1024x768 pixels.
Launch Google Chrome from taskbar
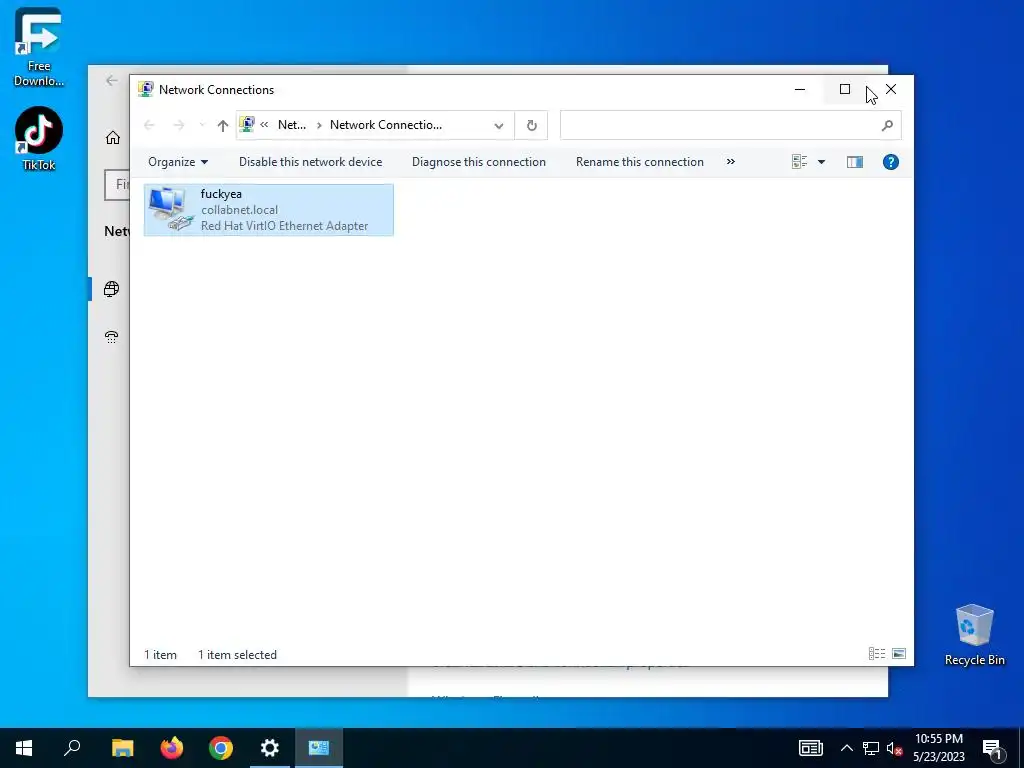tap(221, 748)
